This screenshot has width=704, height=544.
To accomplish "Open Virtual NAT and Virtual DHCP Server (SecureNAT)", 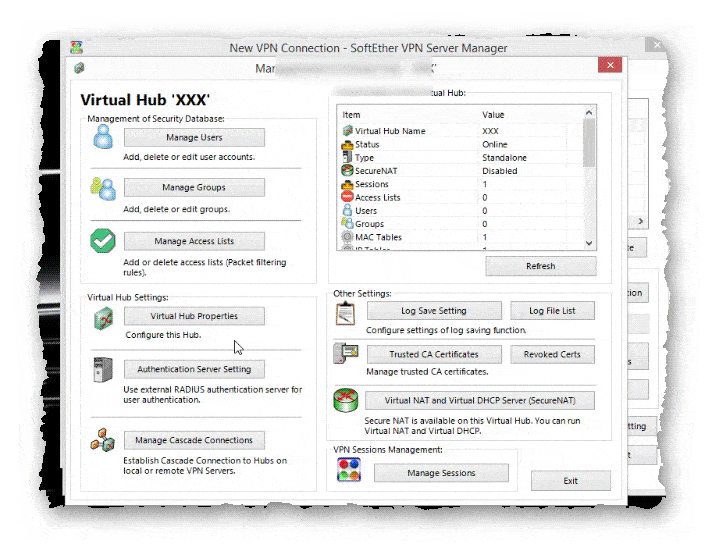I will pos(480,400).
